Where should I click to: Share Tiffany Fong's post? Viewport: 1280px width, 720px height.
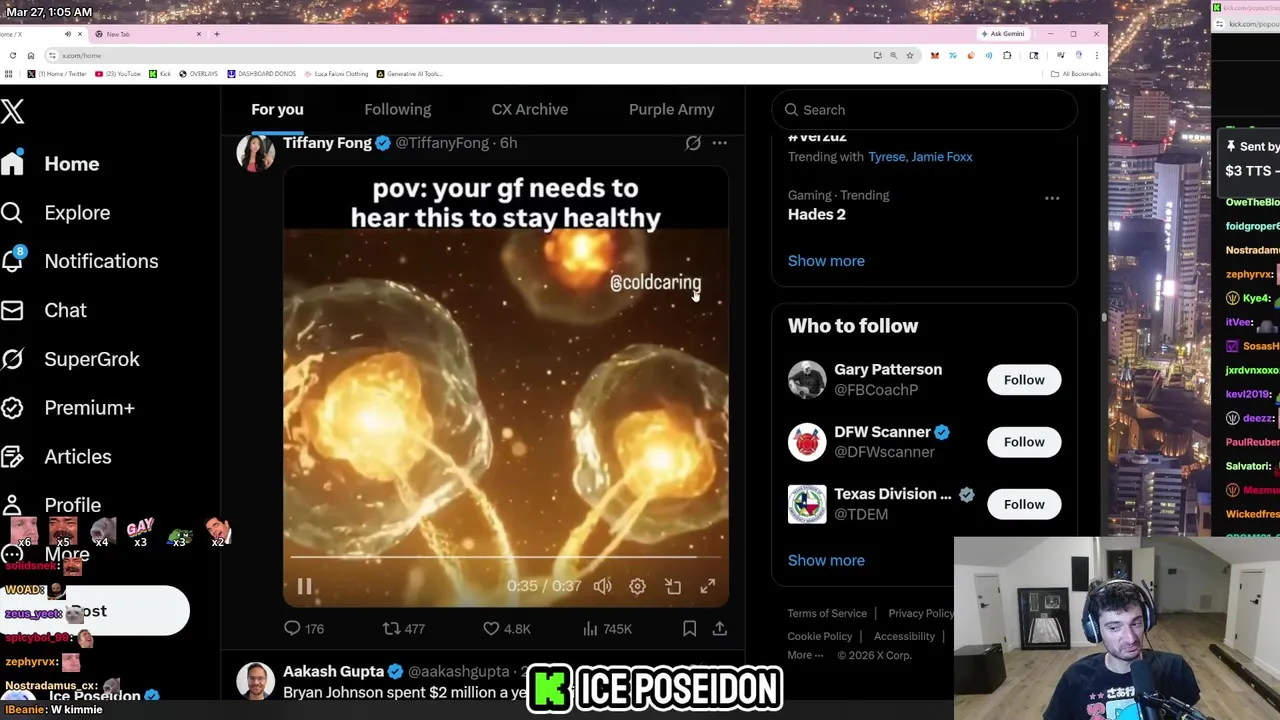coord(719,629)
